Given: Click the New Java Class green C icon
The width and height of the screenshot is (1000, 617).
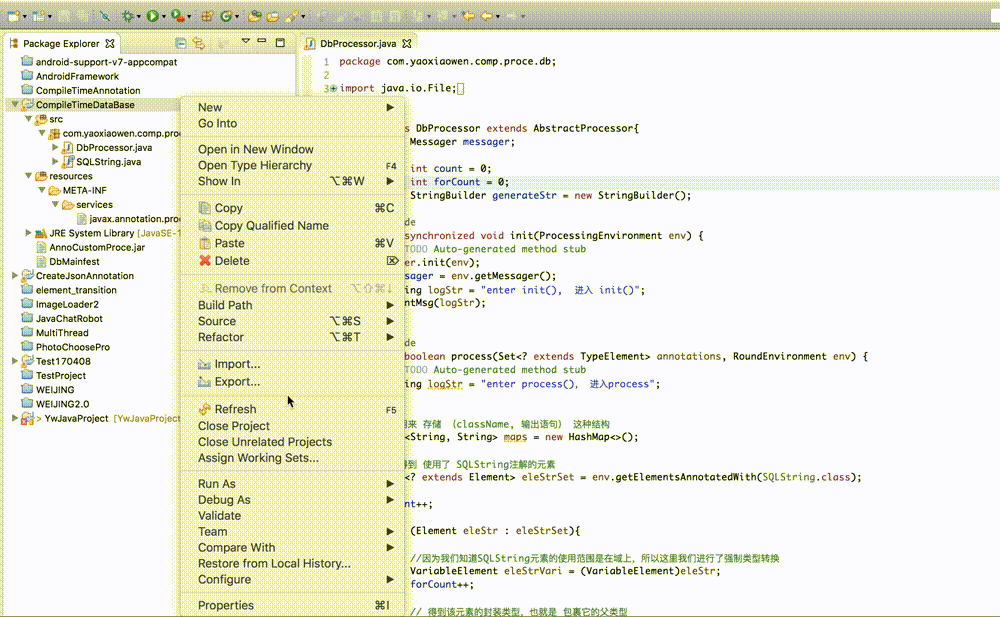Looking at the screenshot, I should click(x=226, y=16).
